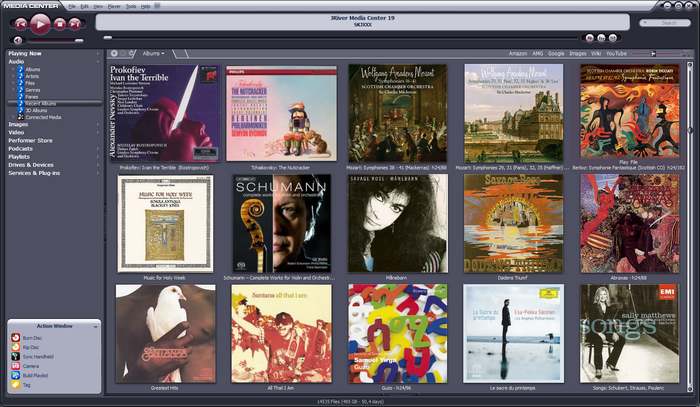This screenshot has height=407, width=700.
Task: Skip to the previous track
Action: [x=21, y=24]
